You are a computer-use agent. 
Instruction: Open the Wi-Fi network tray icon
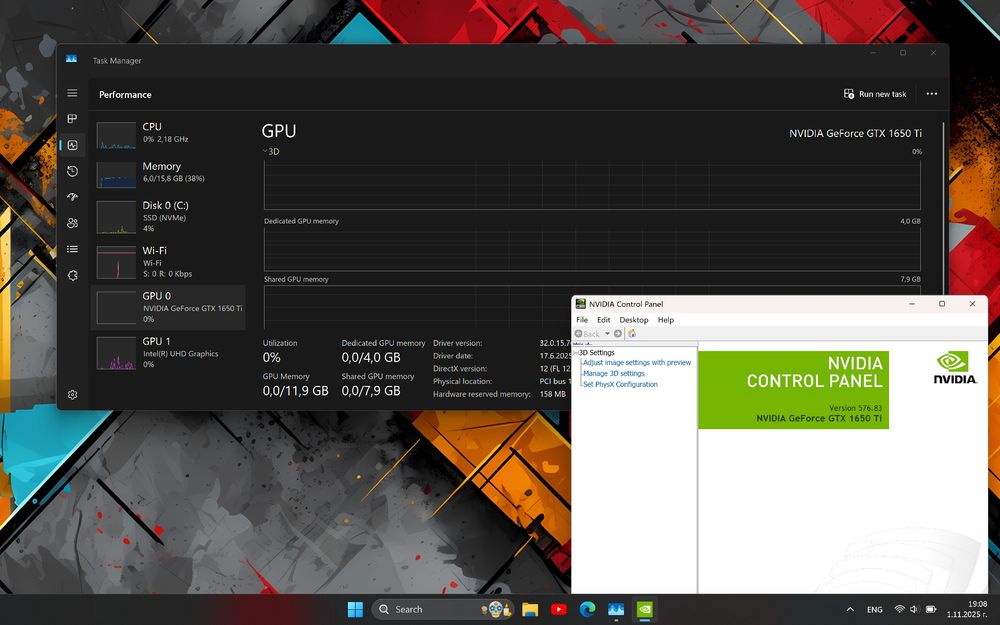click(899, 610)
